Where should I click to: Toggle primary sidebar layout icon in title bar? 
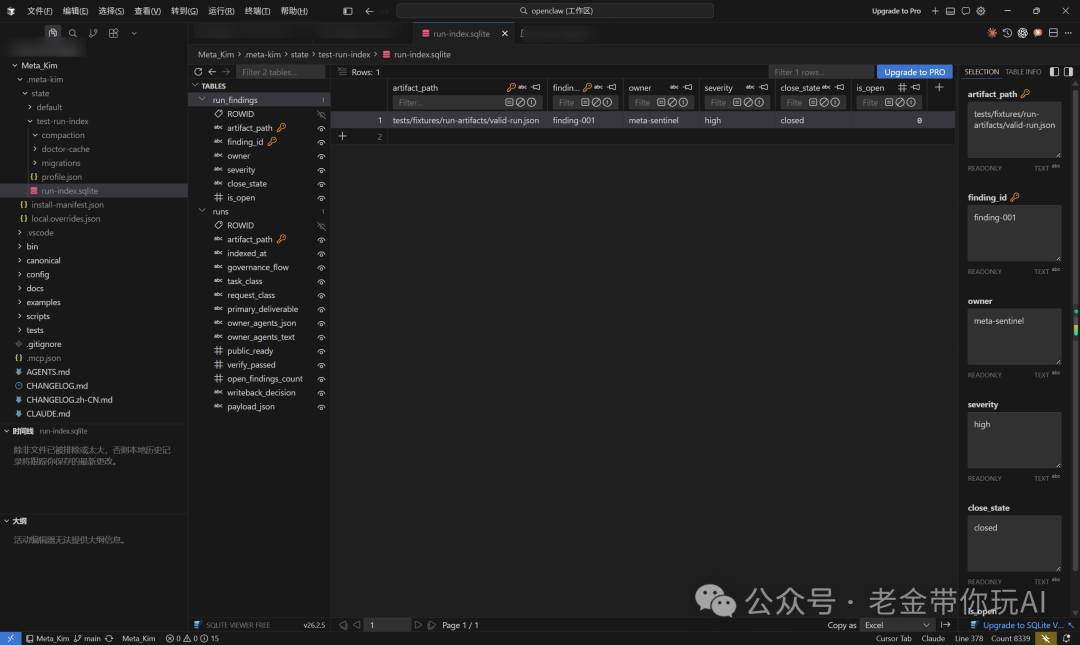pos(348,11)
